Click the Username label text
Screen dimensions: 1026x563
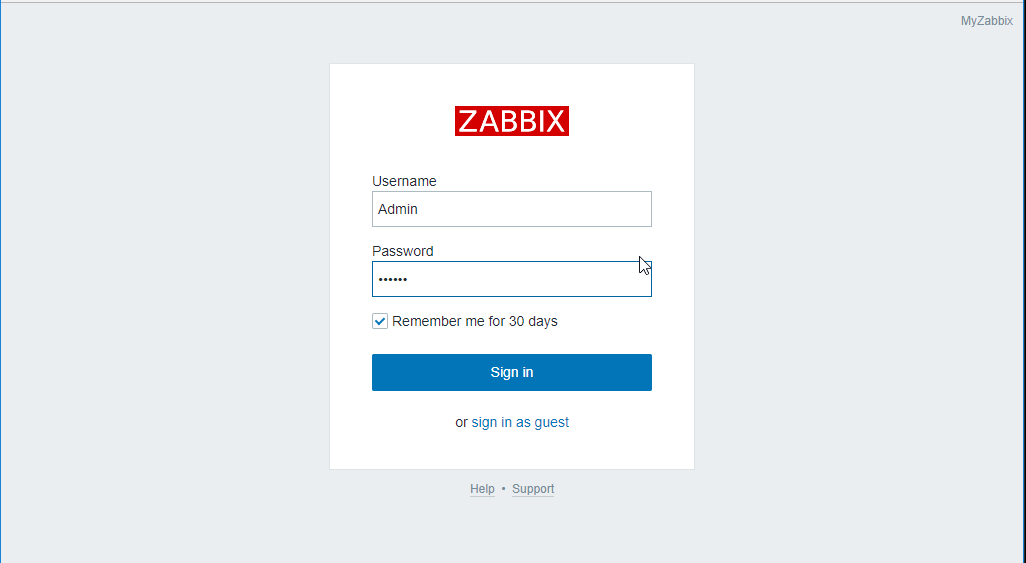[x=404, y=181]
